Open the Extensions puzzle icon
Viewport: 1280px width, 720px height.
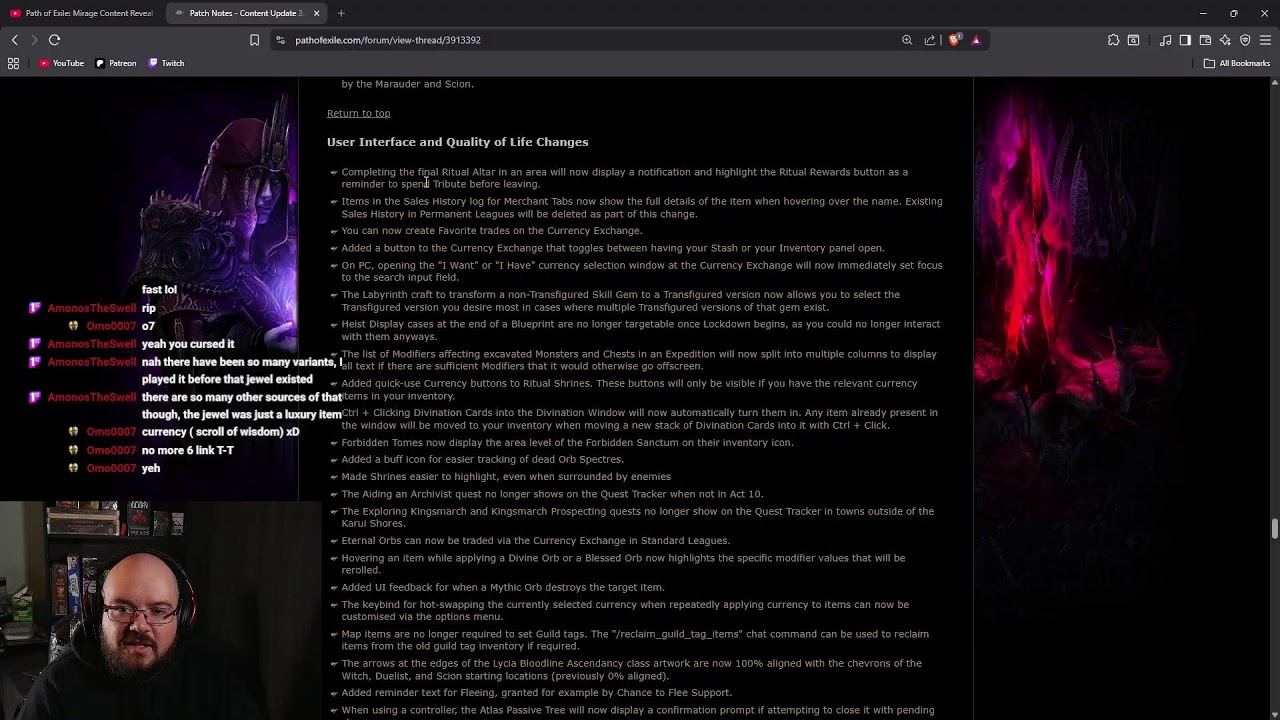[x=1113, y=40]
